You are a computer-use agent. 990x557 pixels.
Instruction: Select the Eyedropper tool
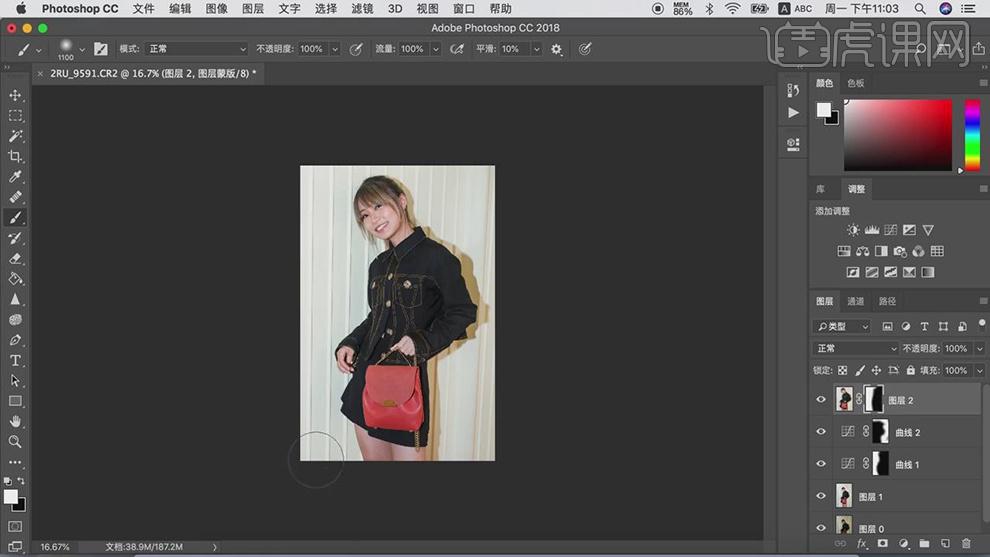[15, 176]
